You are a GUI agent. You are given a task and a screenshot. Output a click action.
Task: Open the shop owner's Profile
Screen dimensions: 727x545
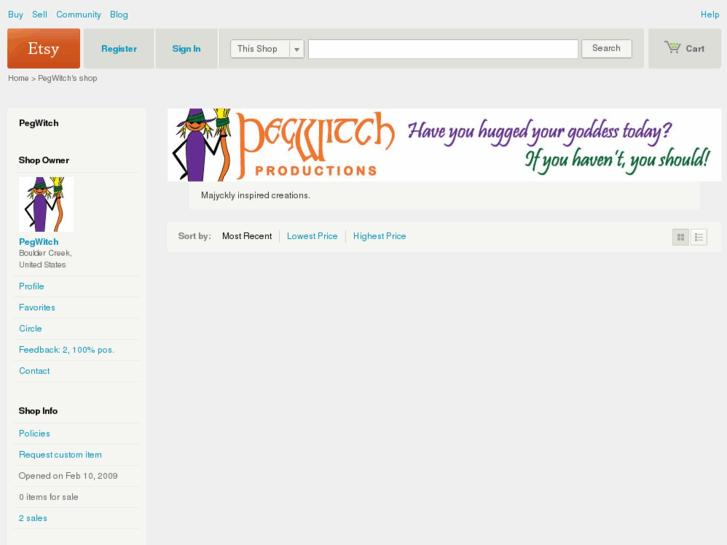click(x=32, y=286)
